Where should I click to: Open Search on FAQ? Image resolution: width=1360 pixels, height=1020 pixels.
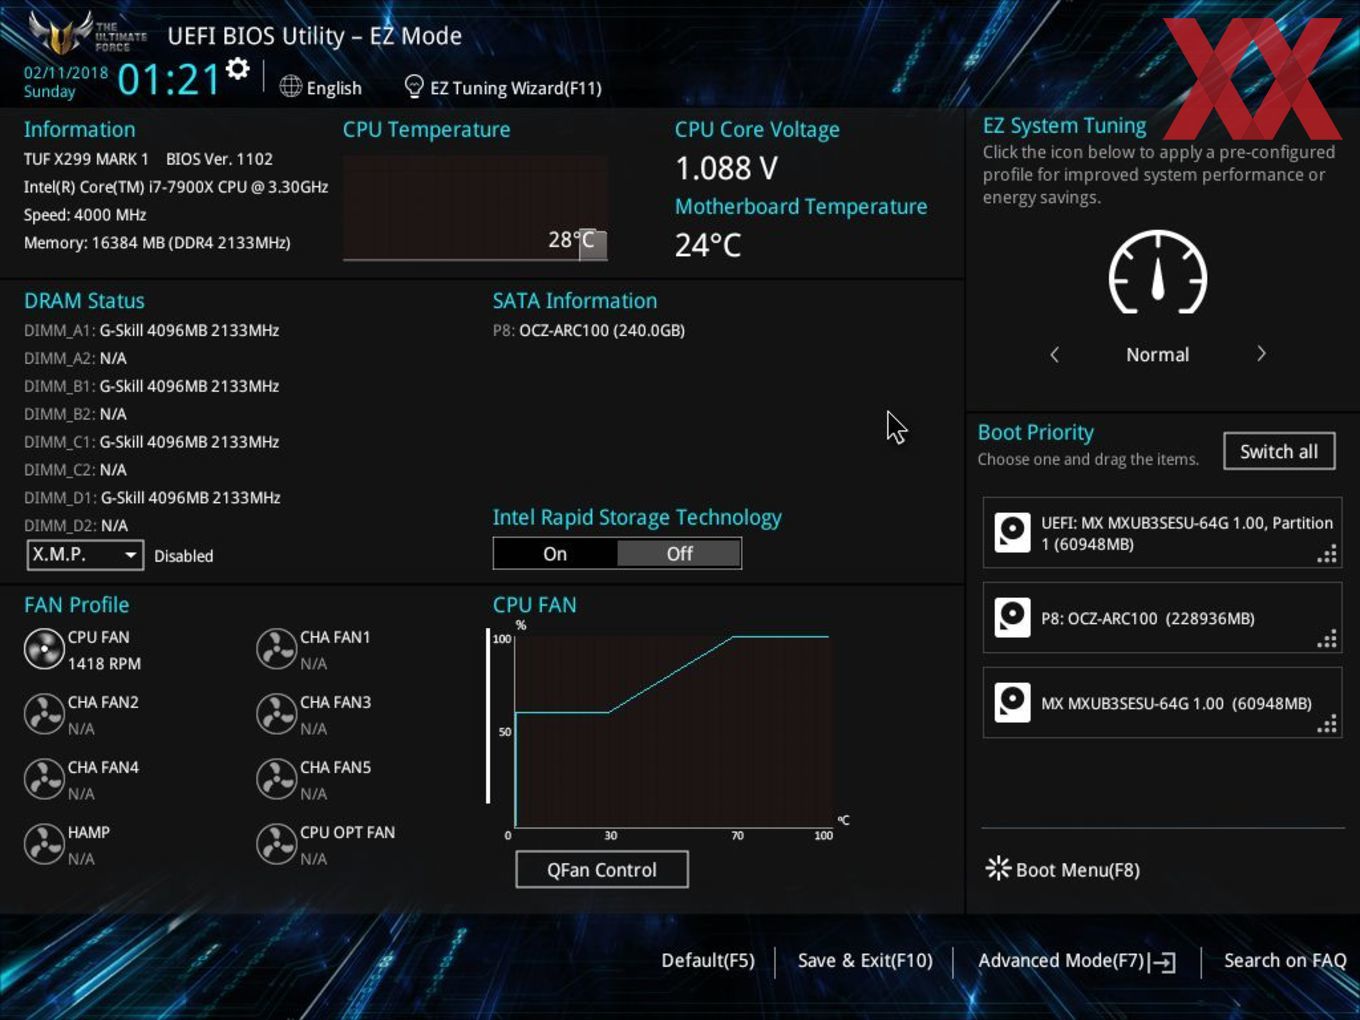[1285, 960]
